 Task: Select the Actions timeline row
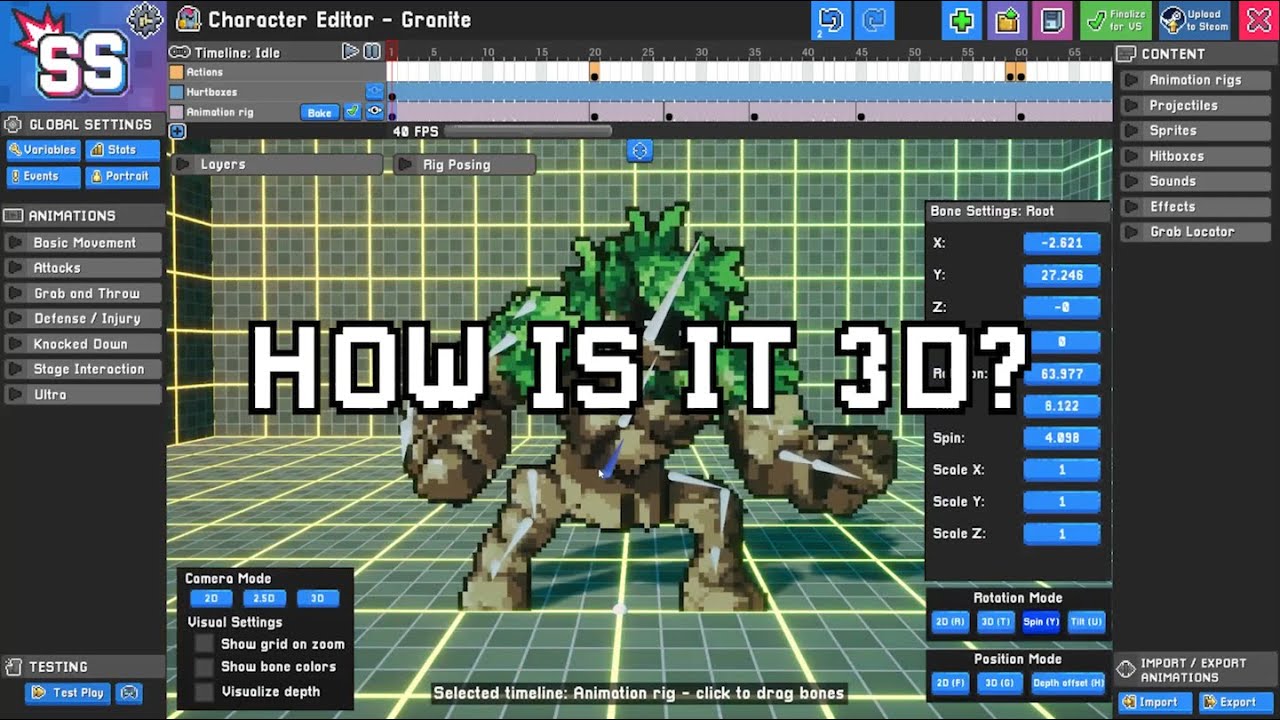640,72
